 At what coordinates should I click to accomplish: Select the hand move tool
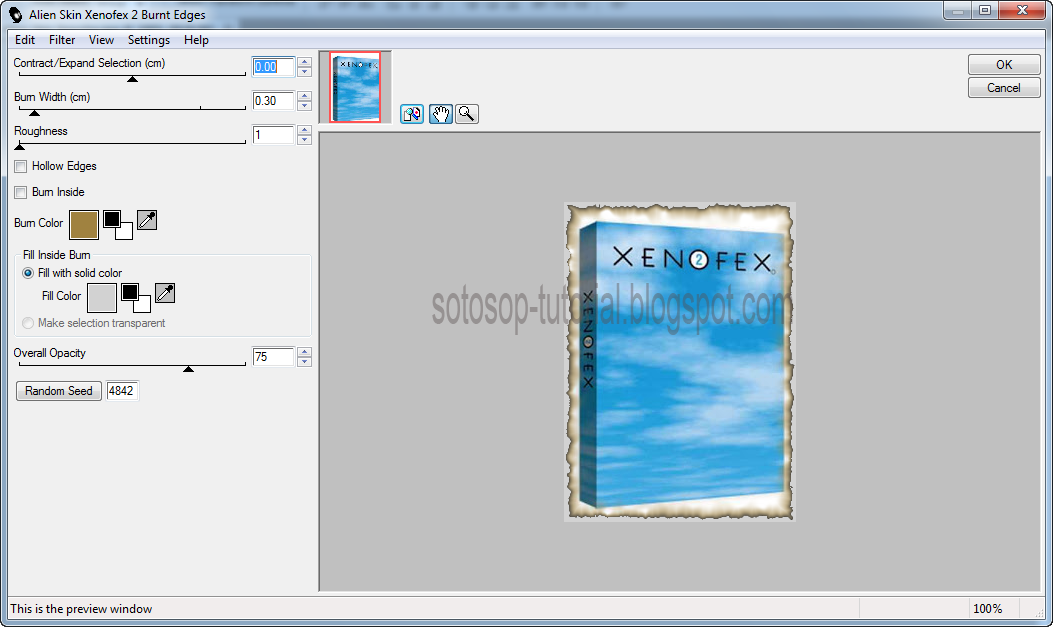(x=441, y=114)
